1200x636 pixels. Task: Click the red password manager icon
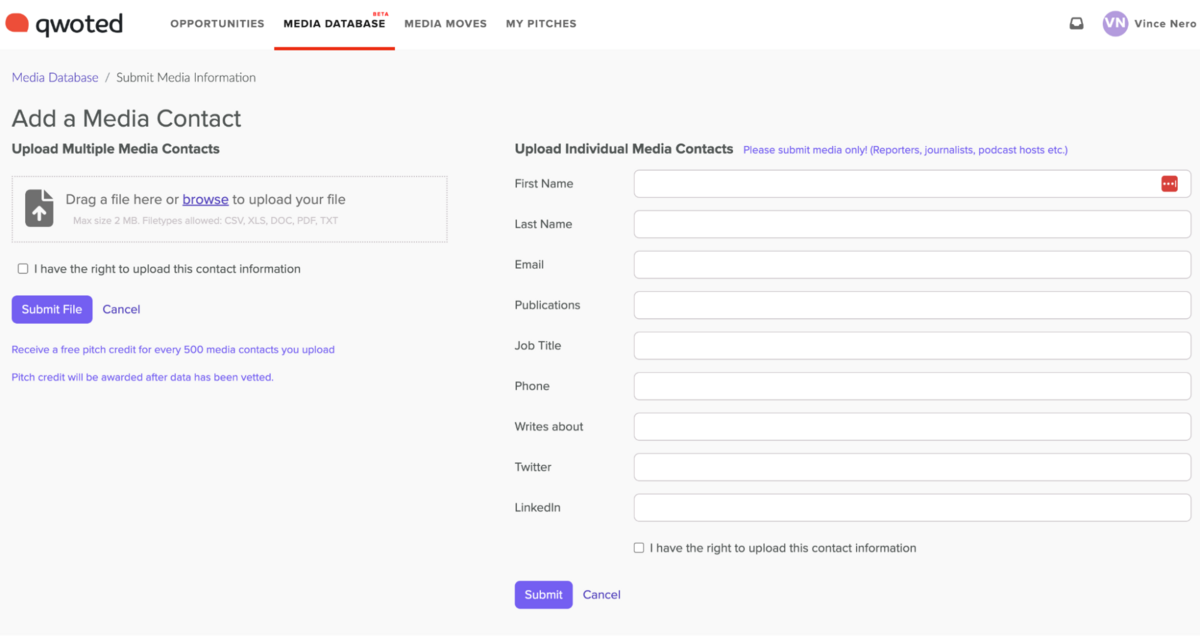point(1169,184)
